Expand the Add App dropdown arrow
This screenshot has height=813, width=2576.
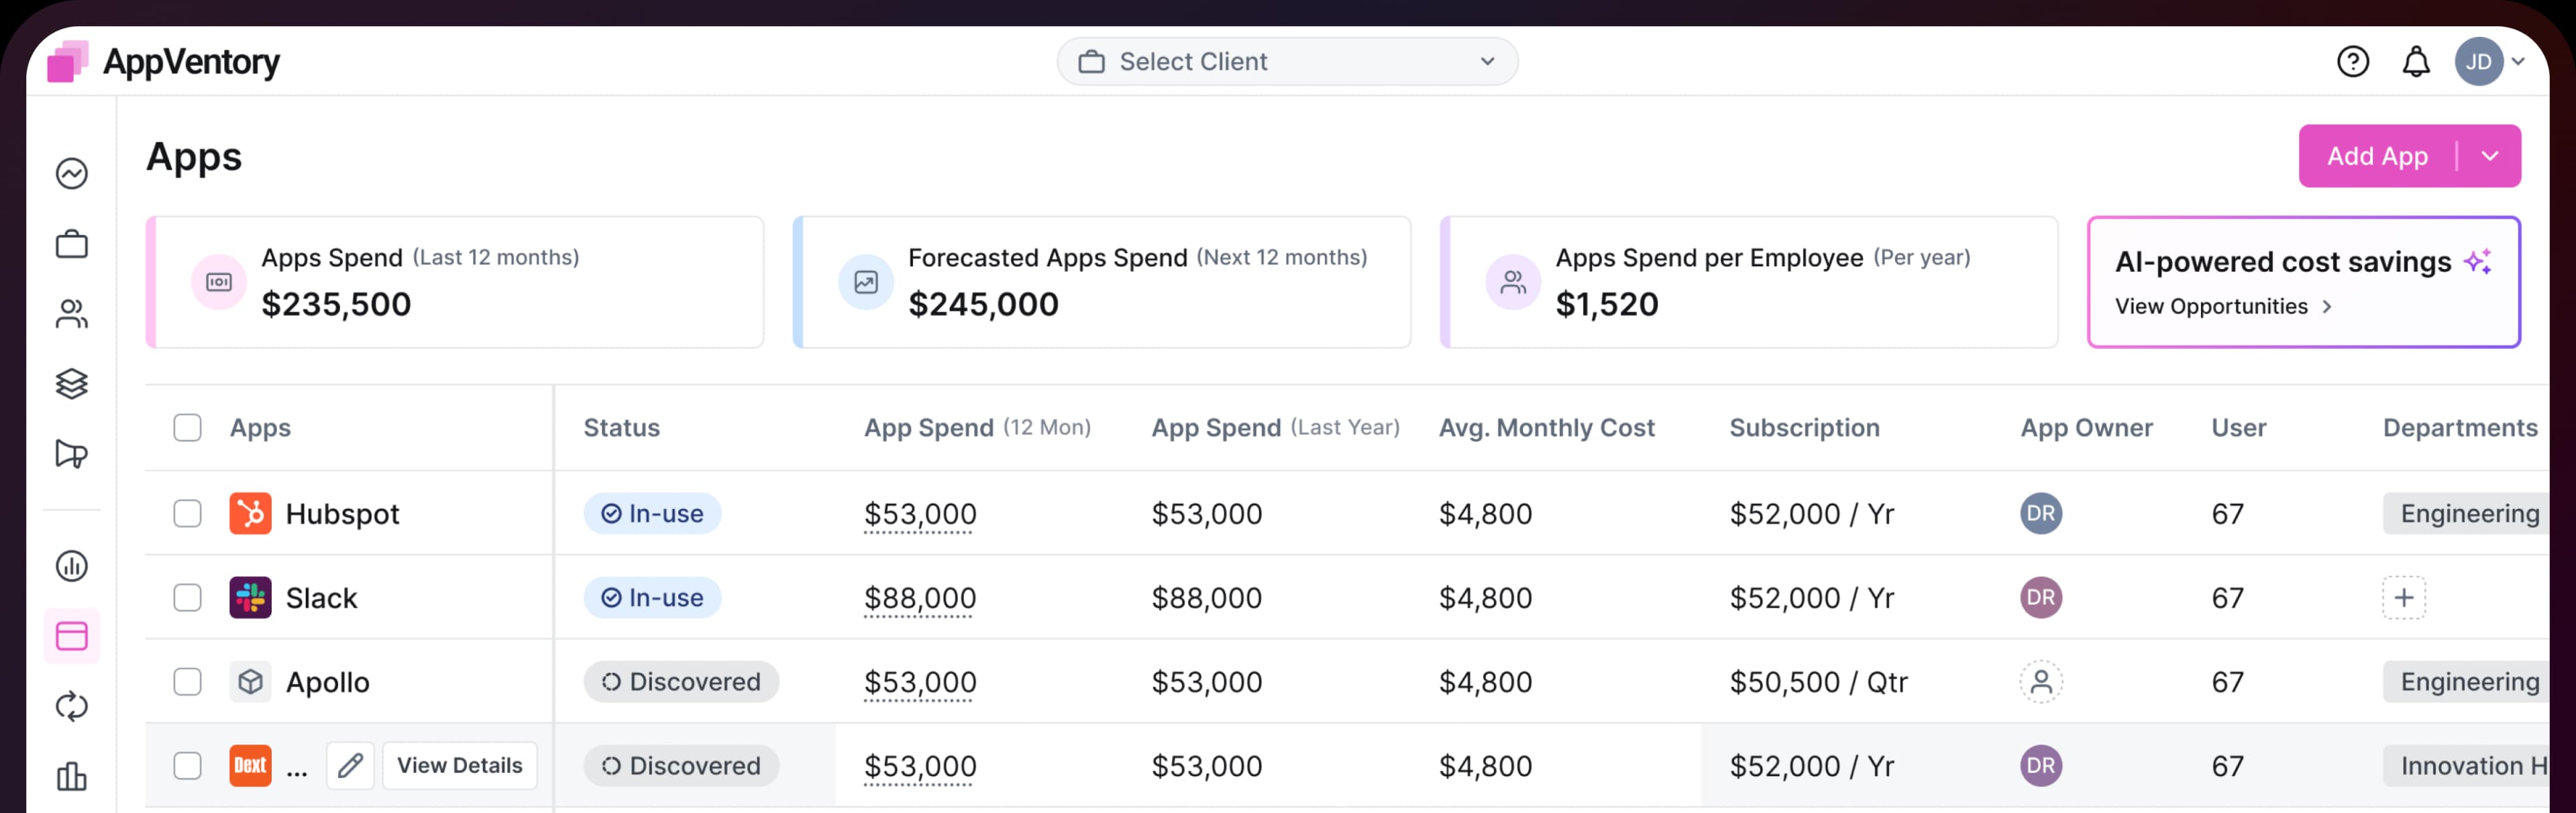(2490, 156)
